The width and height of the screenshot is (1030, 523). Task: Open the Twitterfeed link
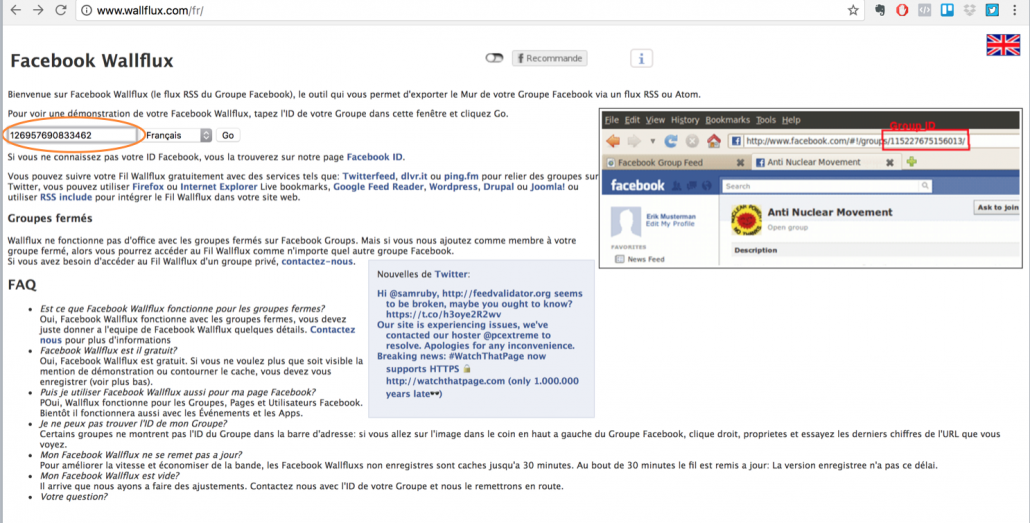click(x=369, y=176)
